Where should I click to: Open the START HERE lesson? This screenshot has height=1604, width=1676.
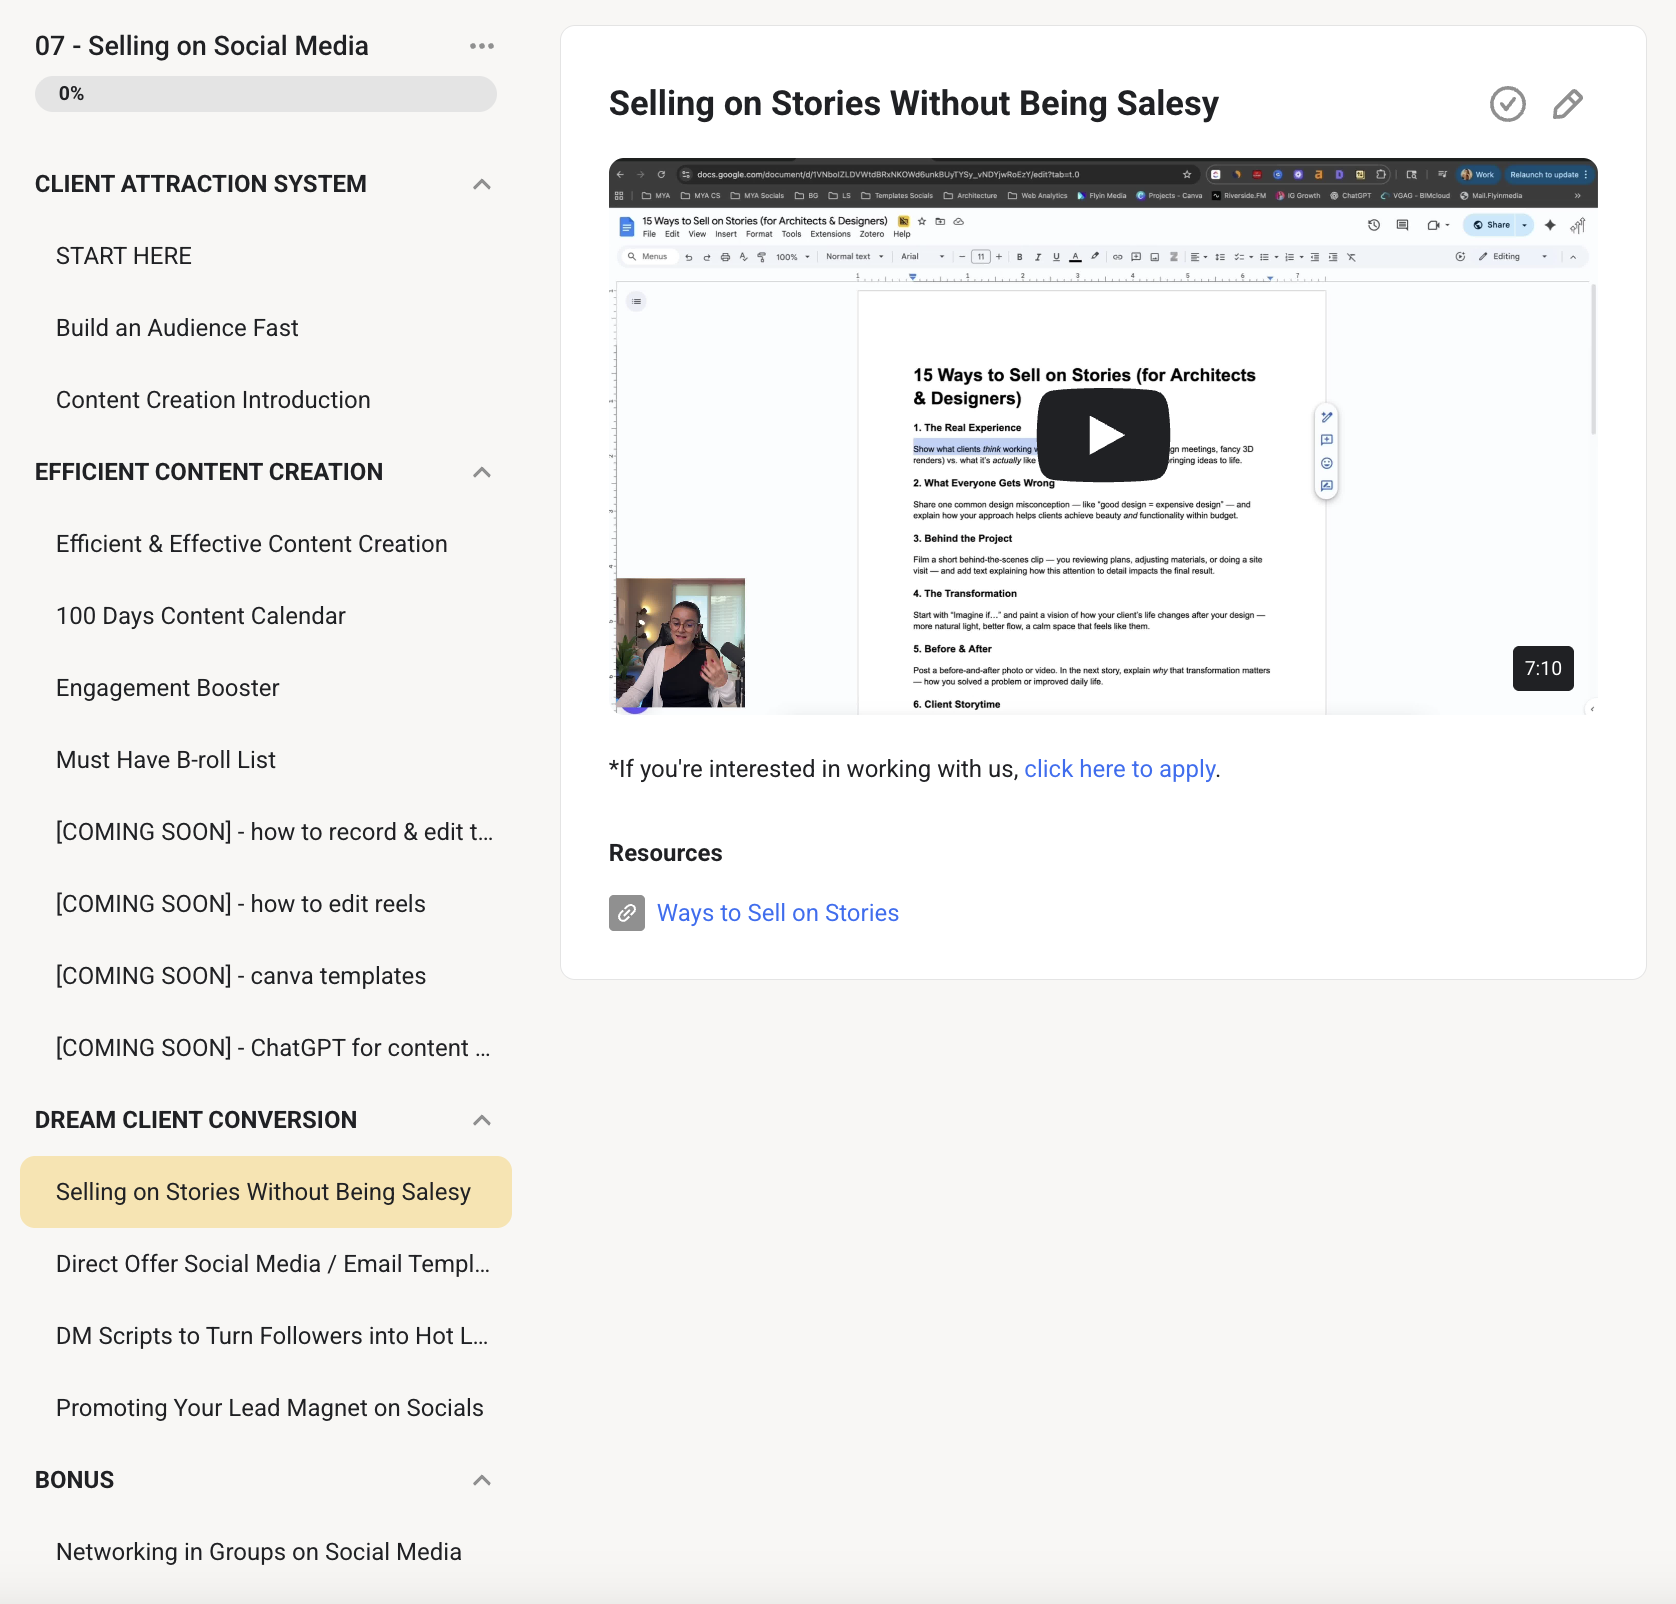pos(124,256)
